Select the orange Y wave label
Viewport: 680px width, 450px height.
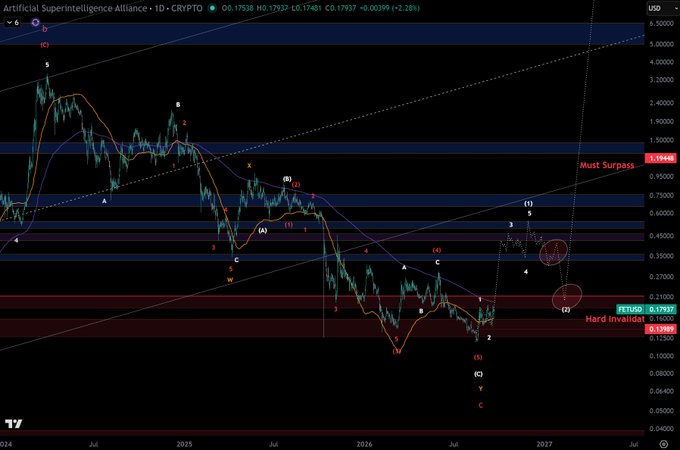[x=481, y=389]
